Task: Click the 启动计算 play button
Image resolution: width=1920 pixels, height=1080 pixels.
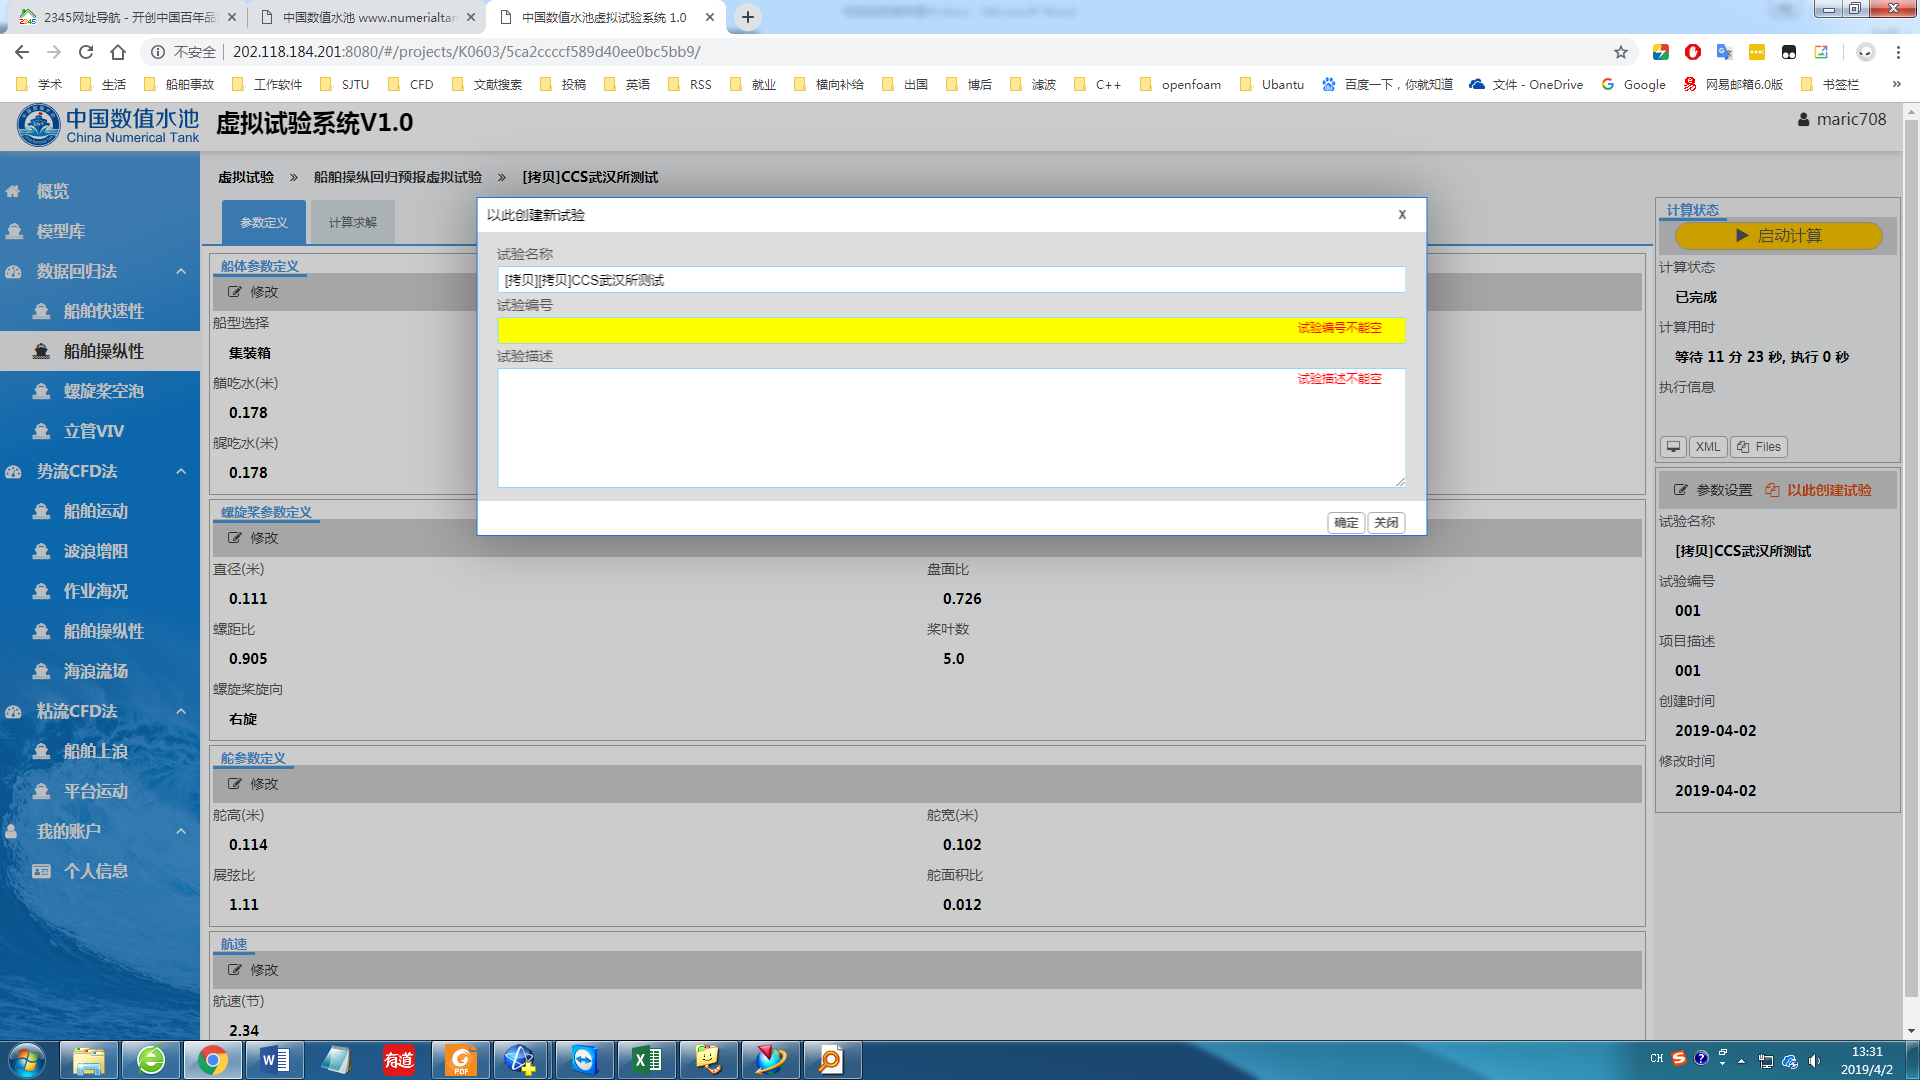Action: 1778,236
